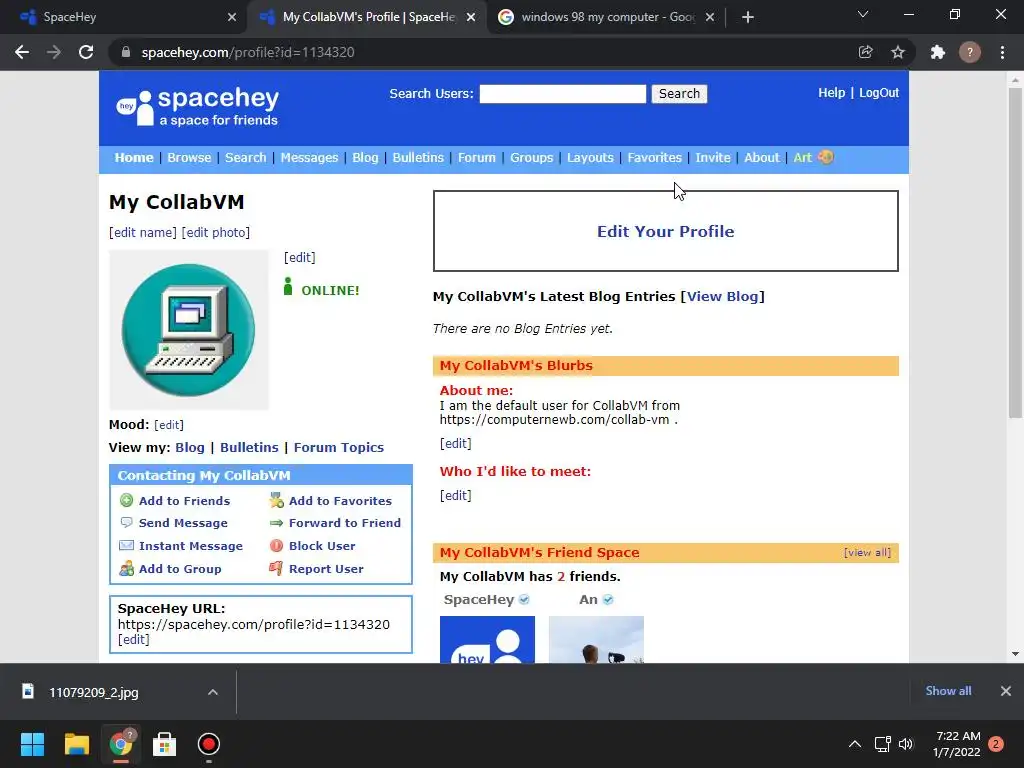Click the Forum Topics link
The height and width of the screenshot is (768, 1024).
(x=338, y=447)
